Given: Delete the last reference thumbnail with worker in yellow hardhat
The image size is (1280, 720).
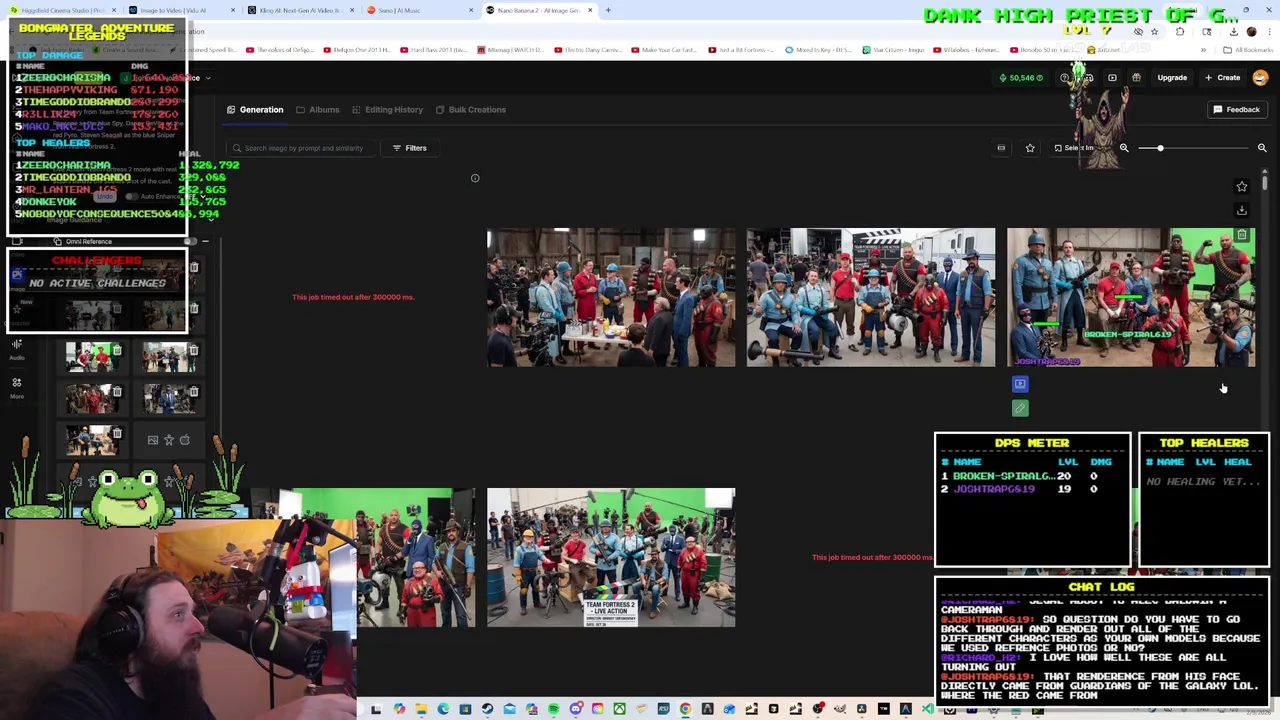Looking at the screenshot, I should click(117, 434).
